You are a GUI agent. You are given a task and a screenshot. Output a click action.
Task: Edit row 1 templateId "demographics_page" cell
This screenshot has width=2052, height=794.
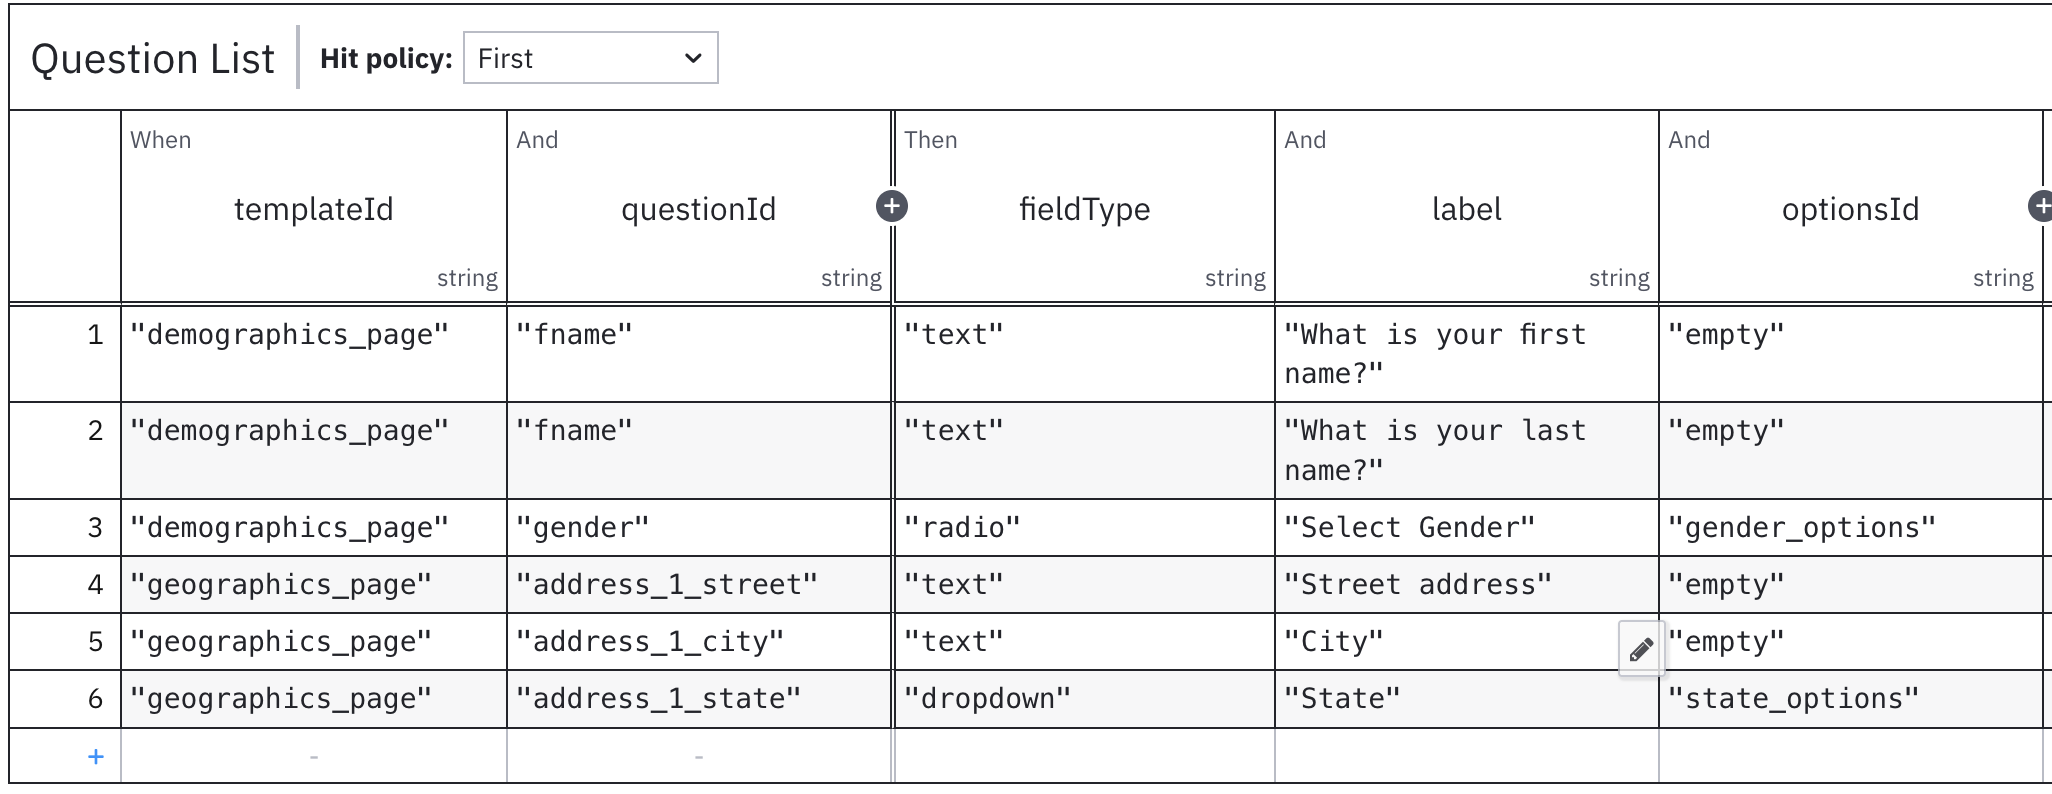pos(314,354)
